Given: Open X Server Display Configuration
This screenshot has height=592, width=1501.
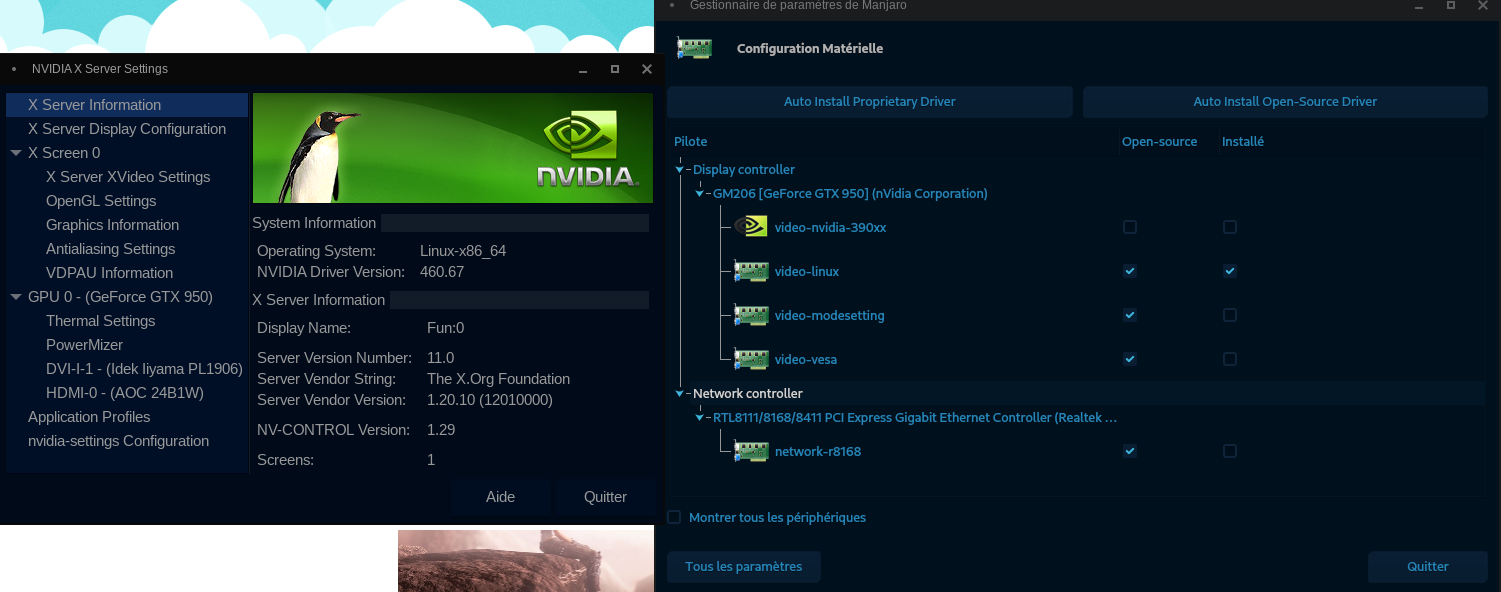Looking at the screenshot, I should pos(127,129).
